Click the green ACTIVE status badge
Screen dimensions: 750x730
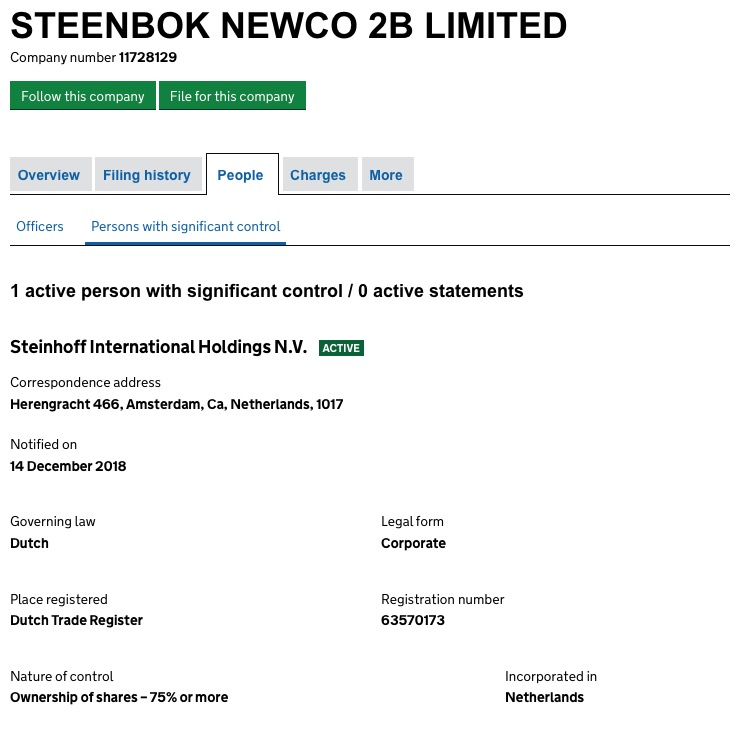pyautogui.click(x=341, y=348)
